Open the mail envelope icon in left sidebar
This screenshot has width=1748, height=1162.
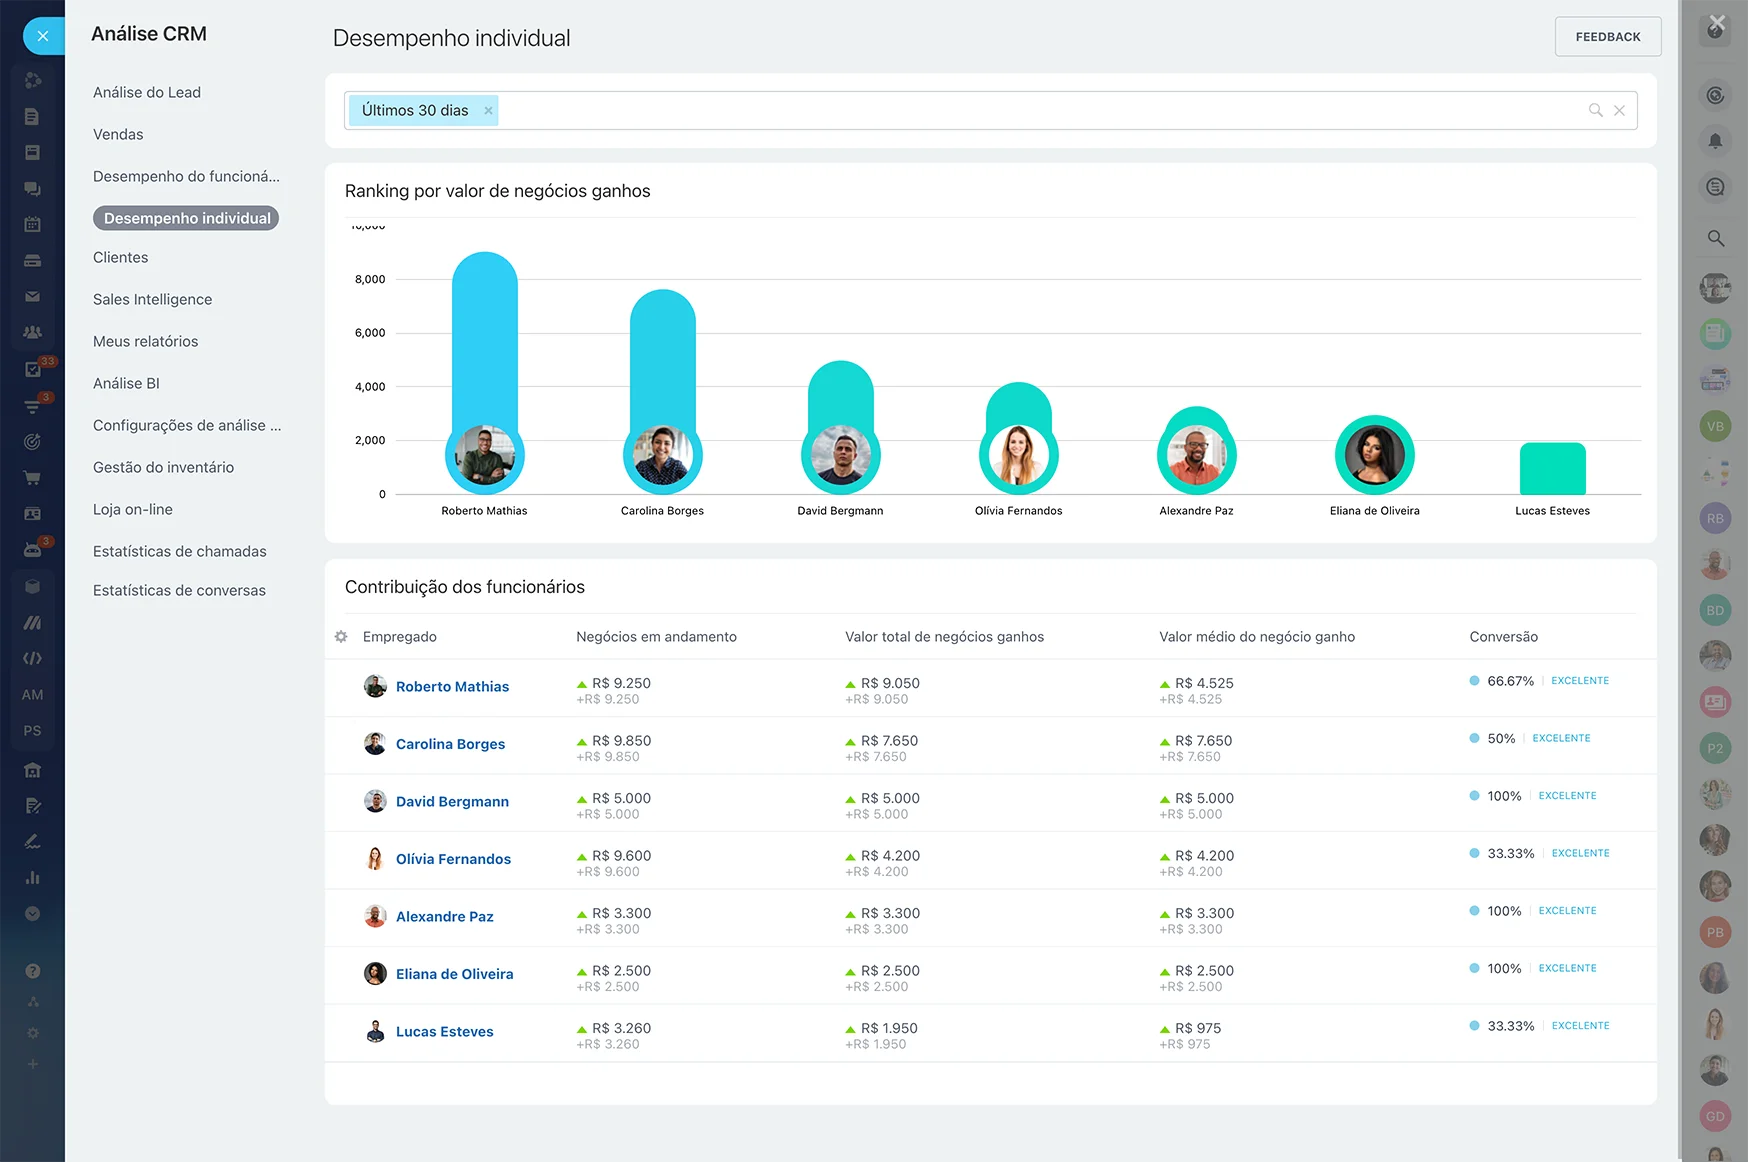tap(32, 296)
